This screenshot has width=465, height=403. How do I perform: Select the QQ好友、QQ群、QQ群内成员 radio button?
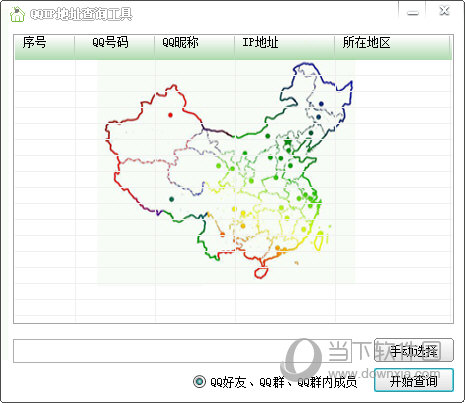[x=199, y=382]
